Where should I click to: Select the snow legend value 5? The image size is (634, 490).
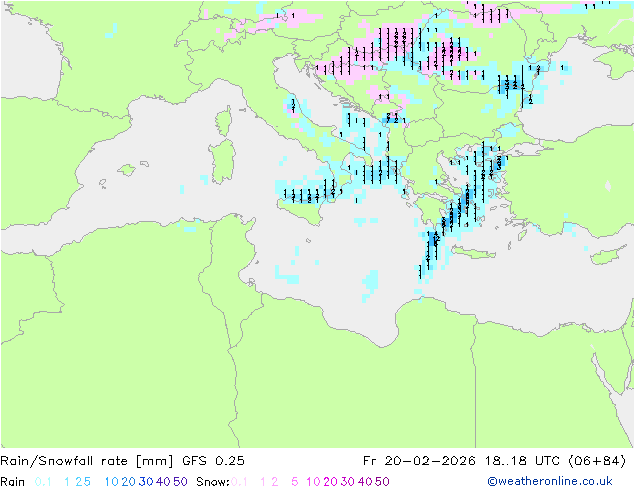[295, 482]
